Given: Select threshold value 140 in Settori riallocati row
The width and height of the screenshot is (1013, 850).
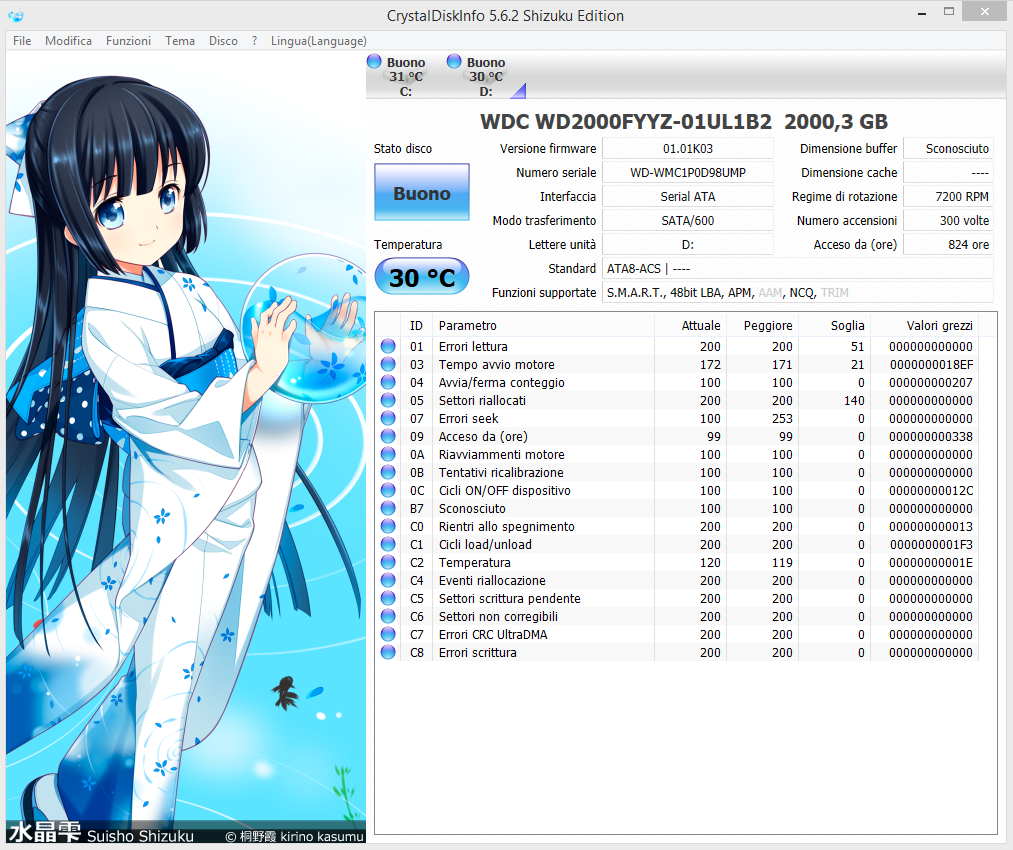Looking at the screenshot, I should point(854,400).
